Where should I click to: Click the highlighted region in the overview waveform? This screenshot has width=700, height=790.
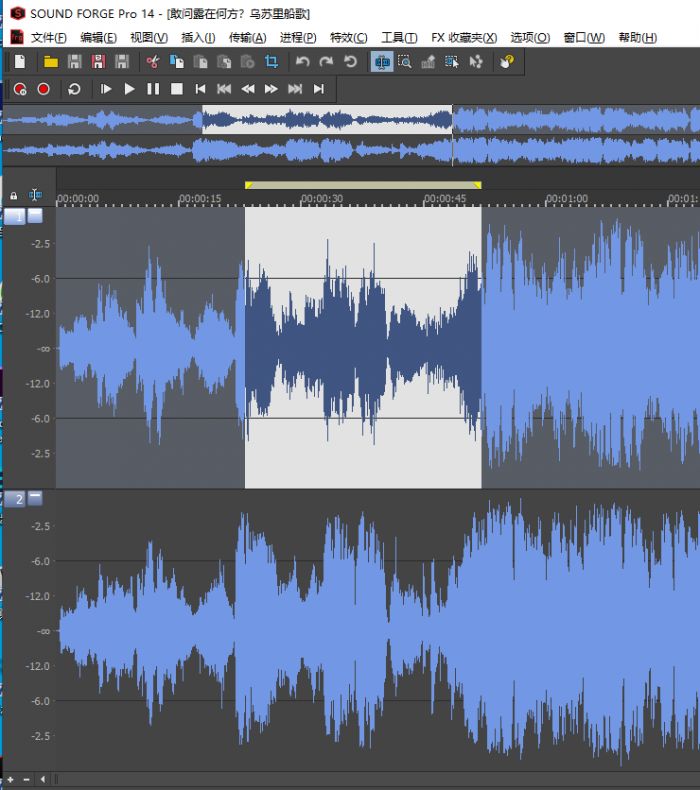coord(327,119)
